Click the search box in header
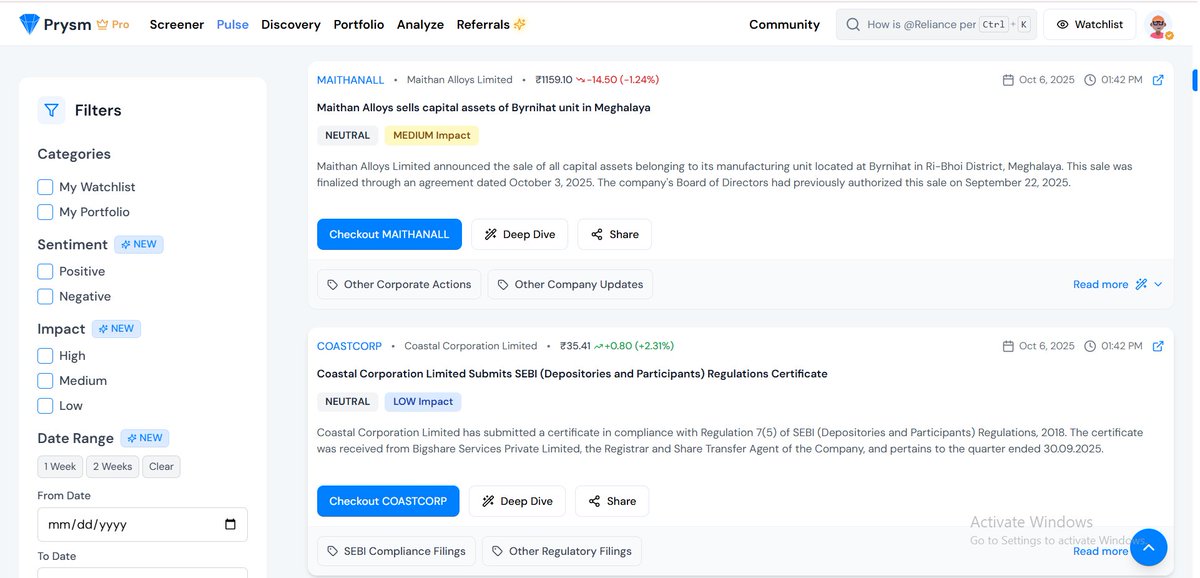 tap(936, 24)
